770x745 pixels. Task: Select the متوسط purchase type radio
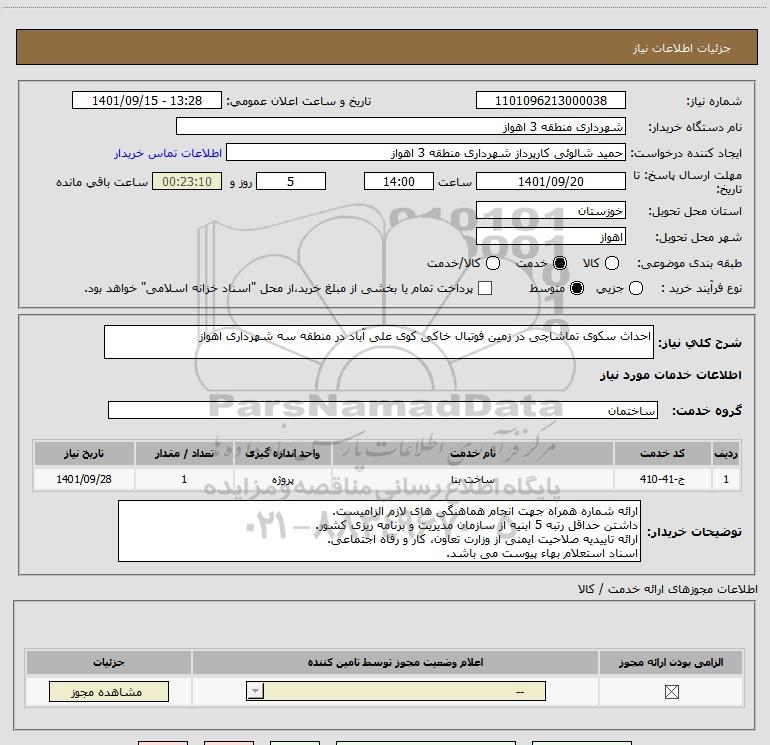(577, 289)
